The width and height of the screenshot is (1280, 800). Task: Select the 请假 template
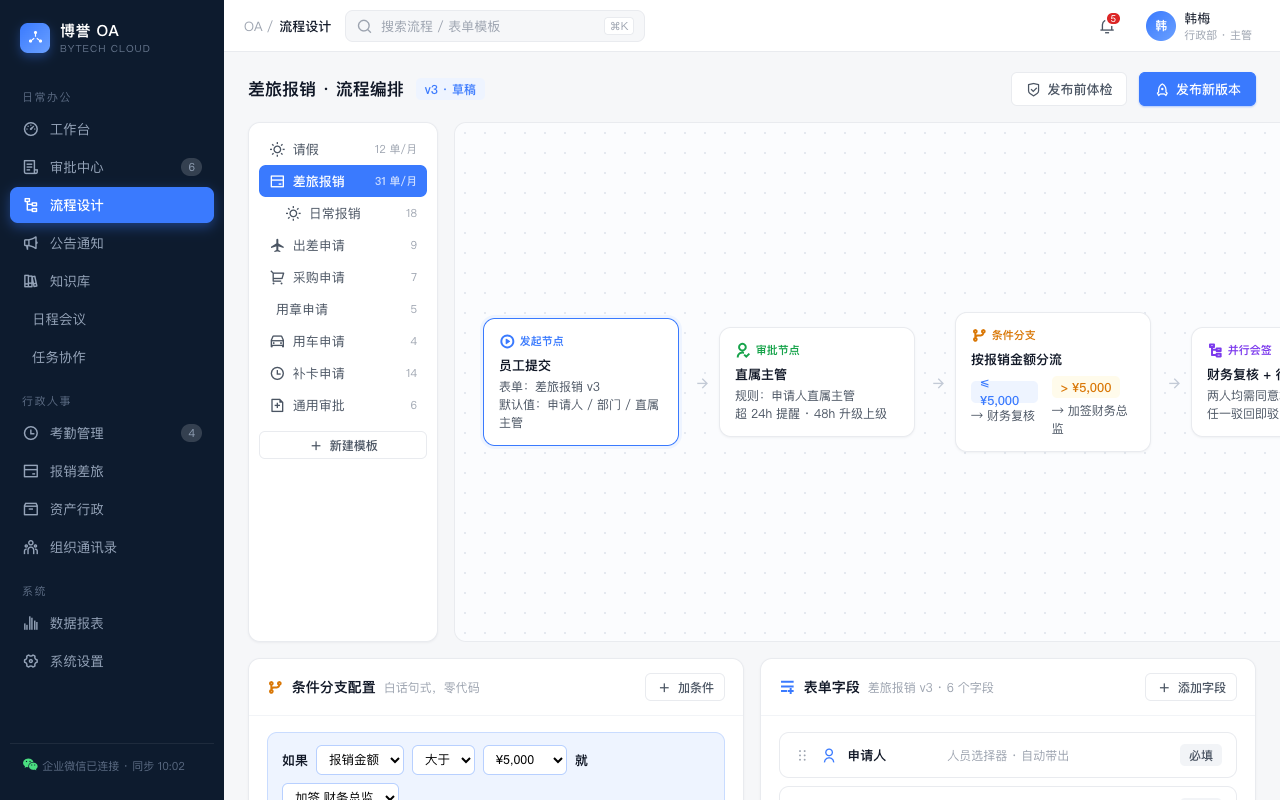(343, 149)
